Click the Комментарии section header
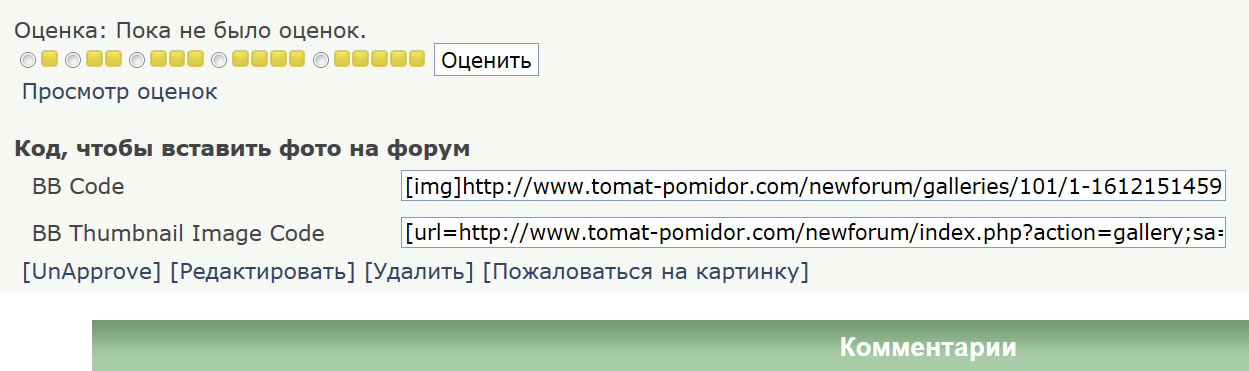Image resolution: width=1249 pixels, height=371 pixels. 927,347
